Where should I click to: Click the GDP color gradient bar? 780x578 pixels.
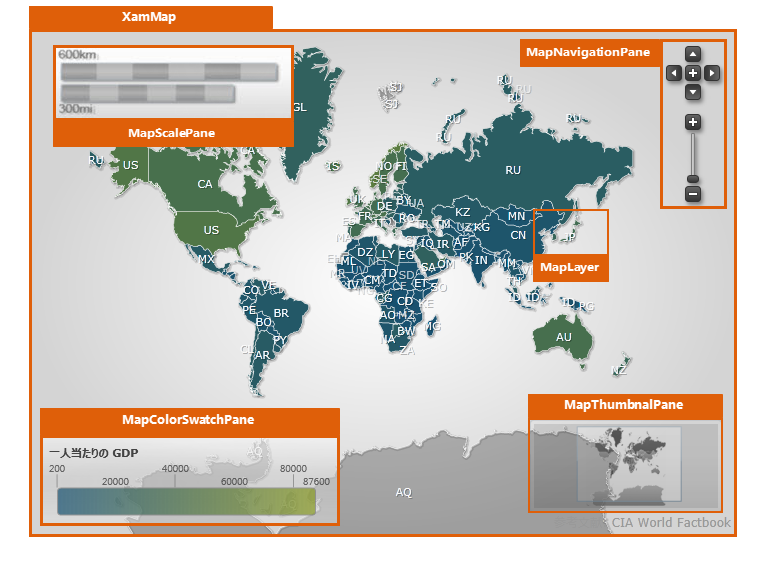187,501
